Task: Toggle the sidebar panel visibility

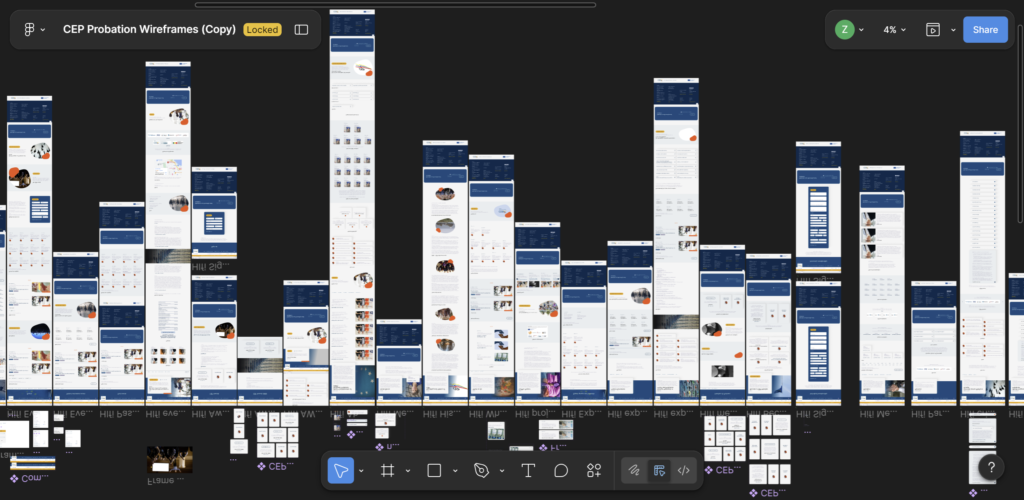Action: click(x=301, y=30)
